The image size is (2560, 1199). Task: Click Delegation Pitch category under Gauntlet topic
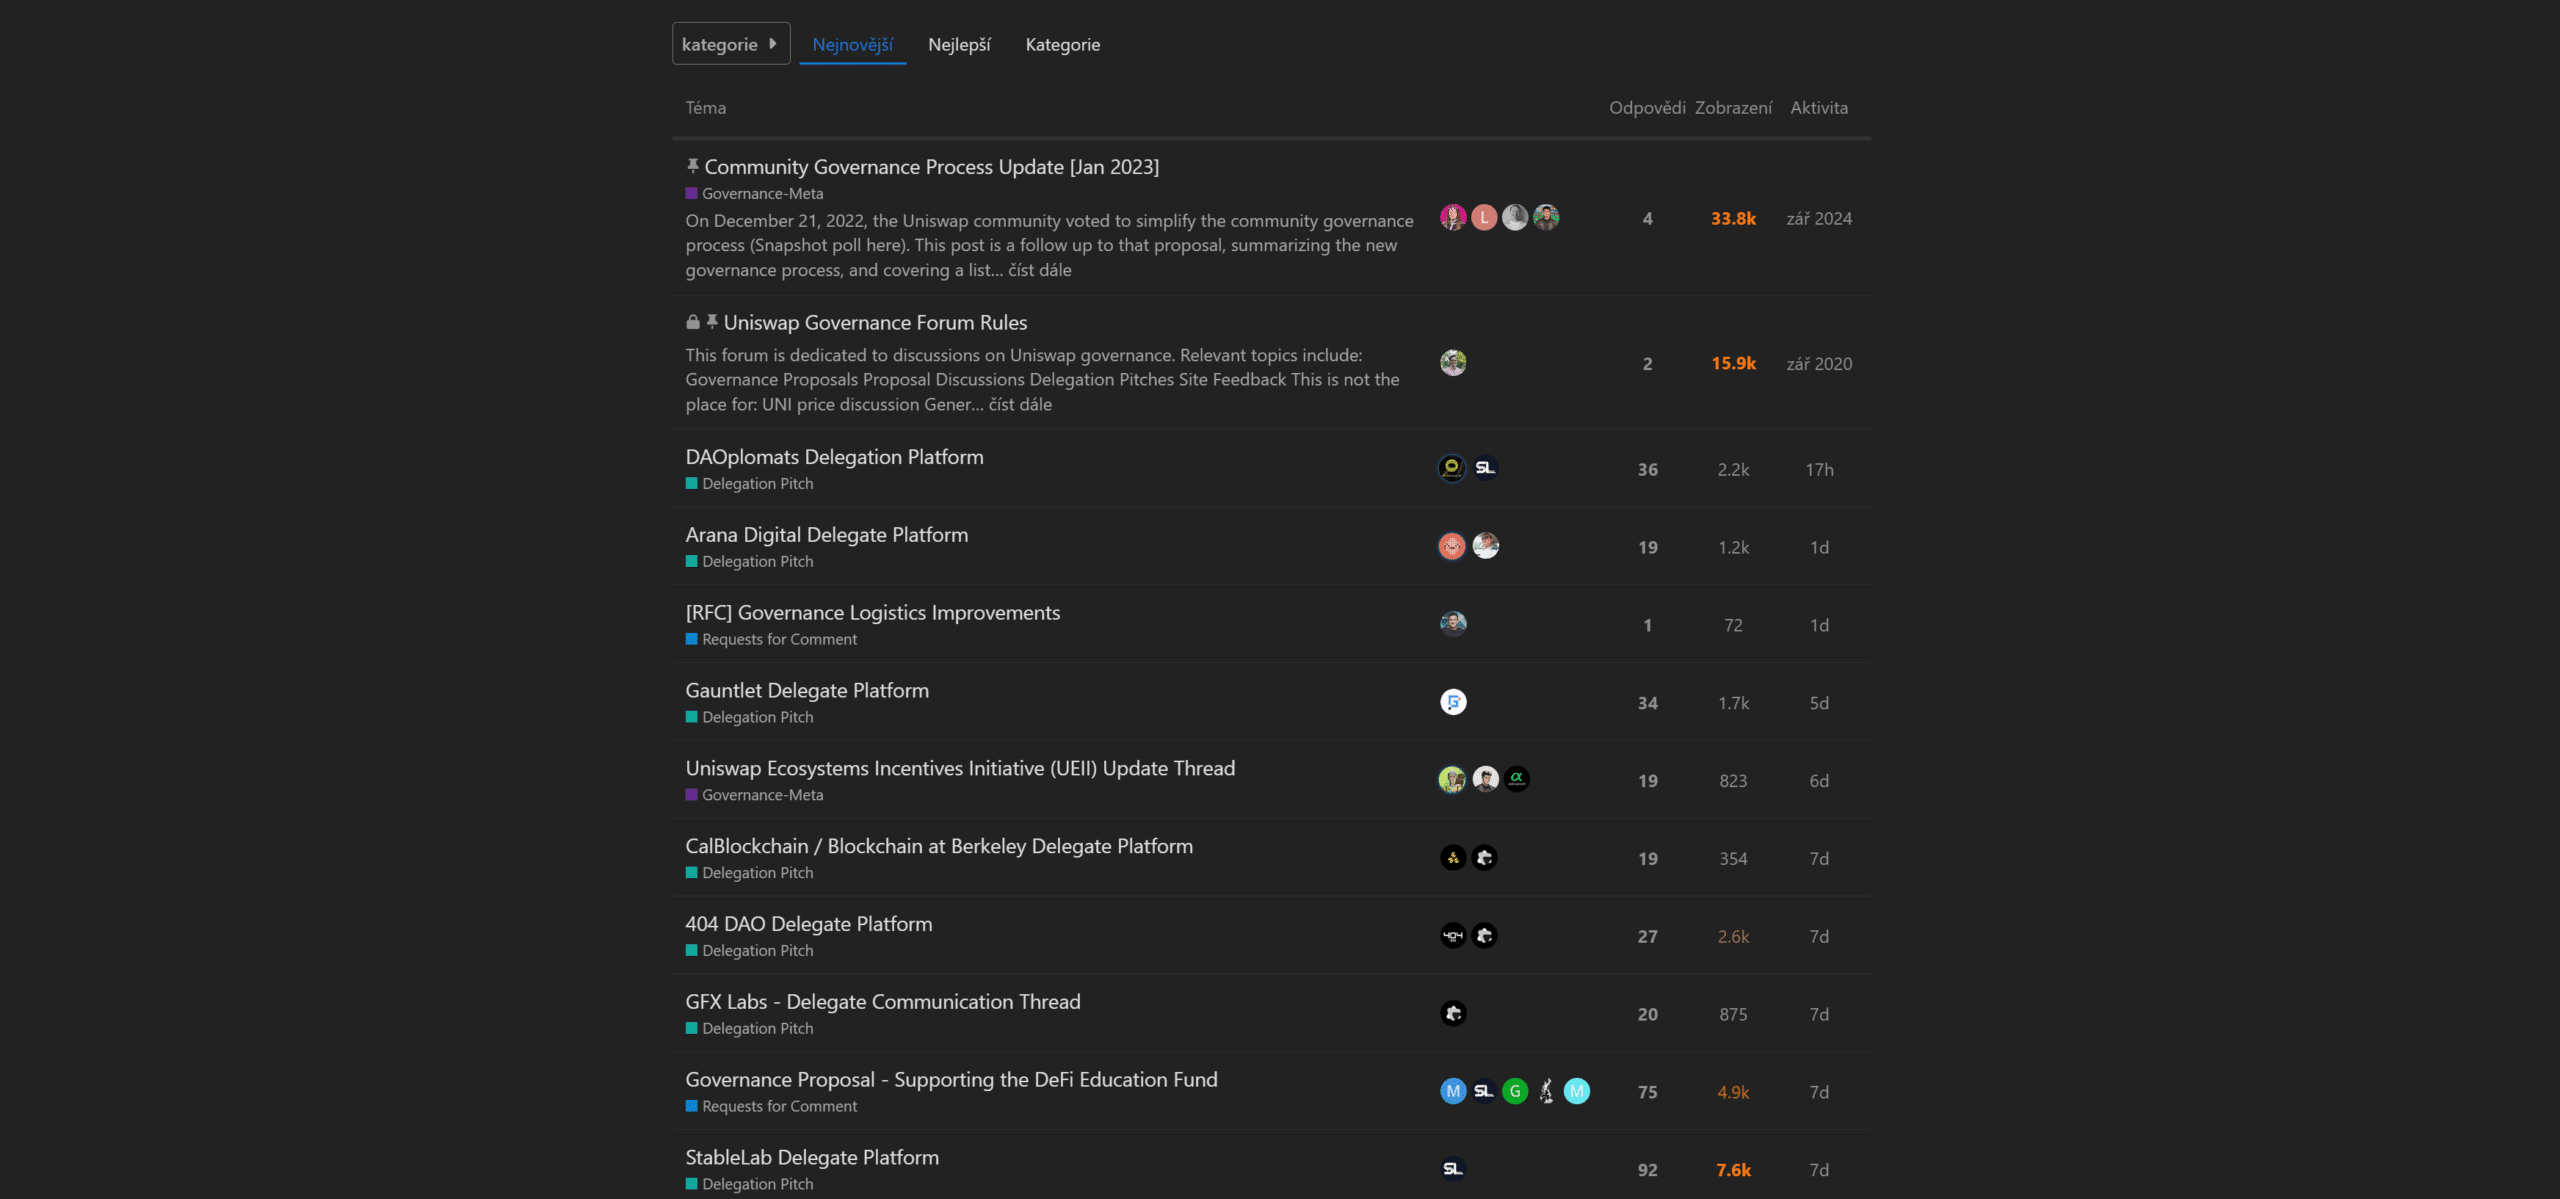tap(750, 718)
